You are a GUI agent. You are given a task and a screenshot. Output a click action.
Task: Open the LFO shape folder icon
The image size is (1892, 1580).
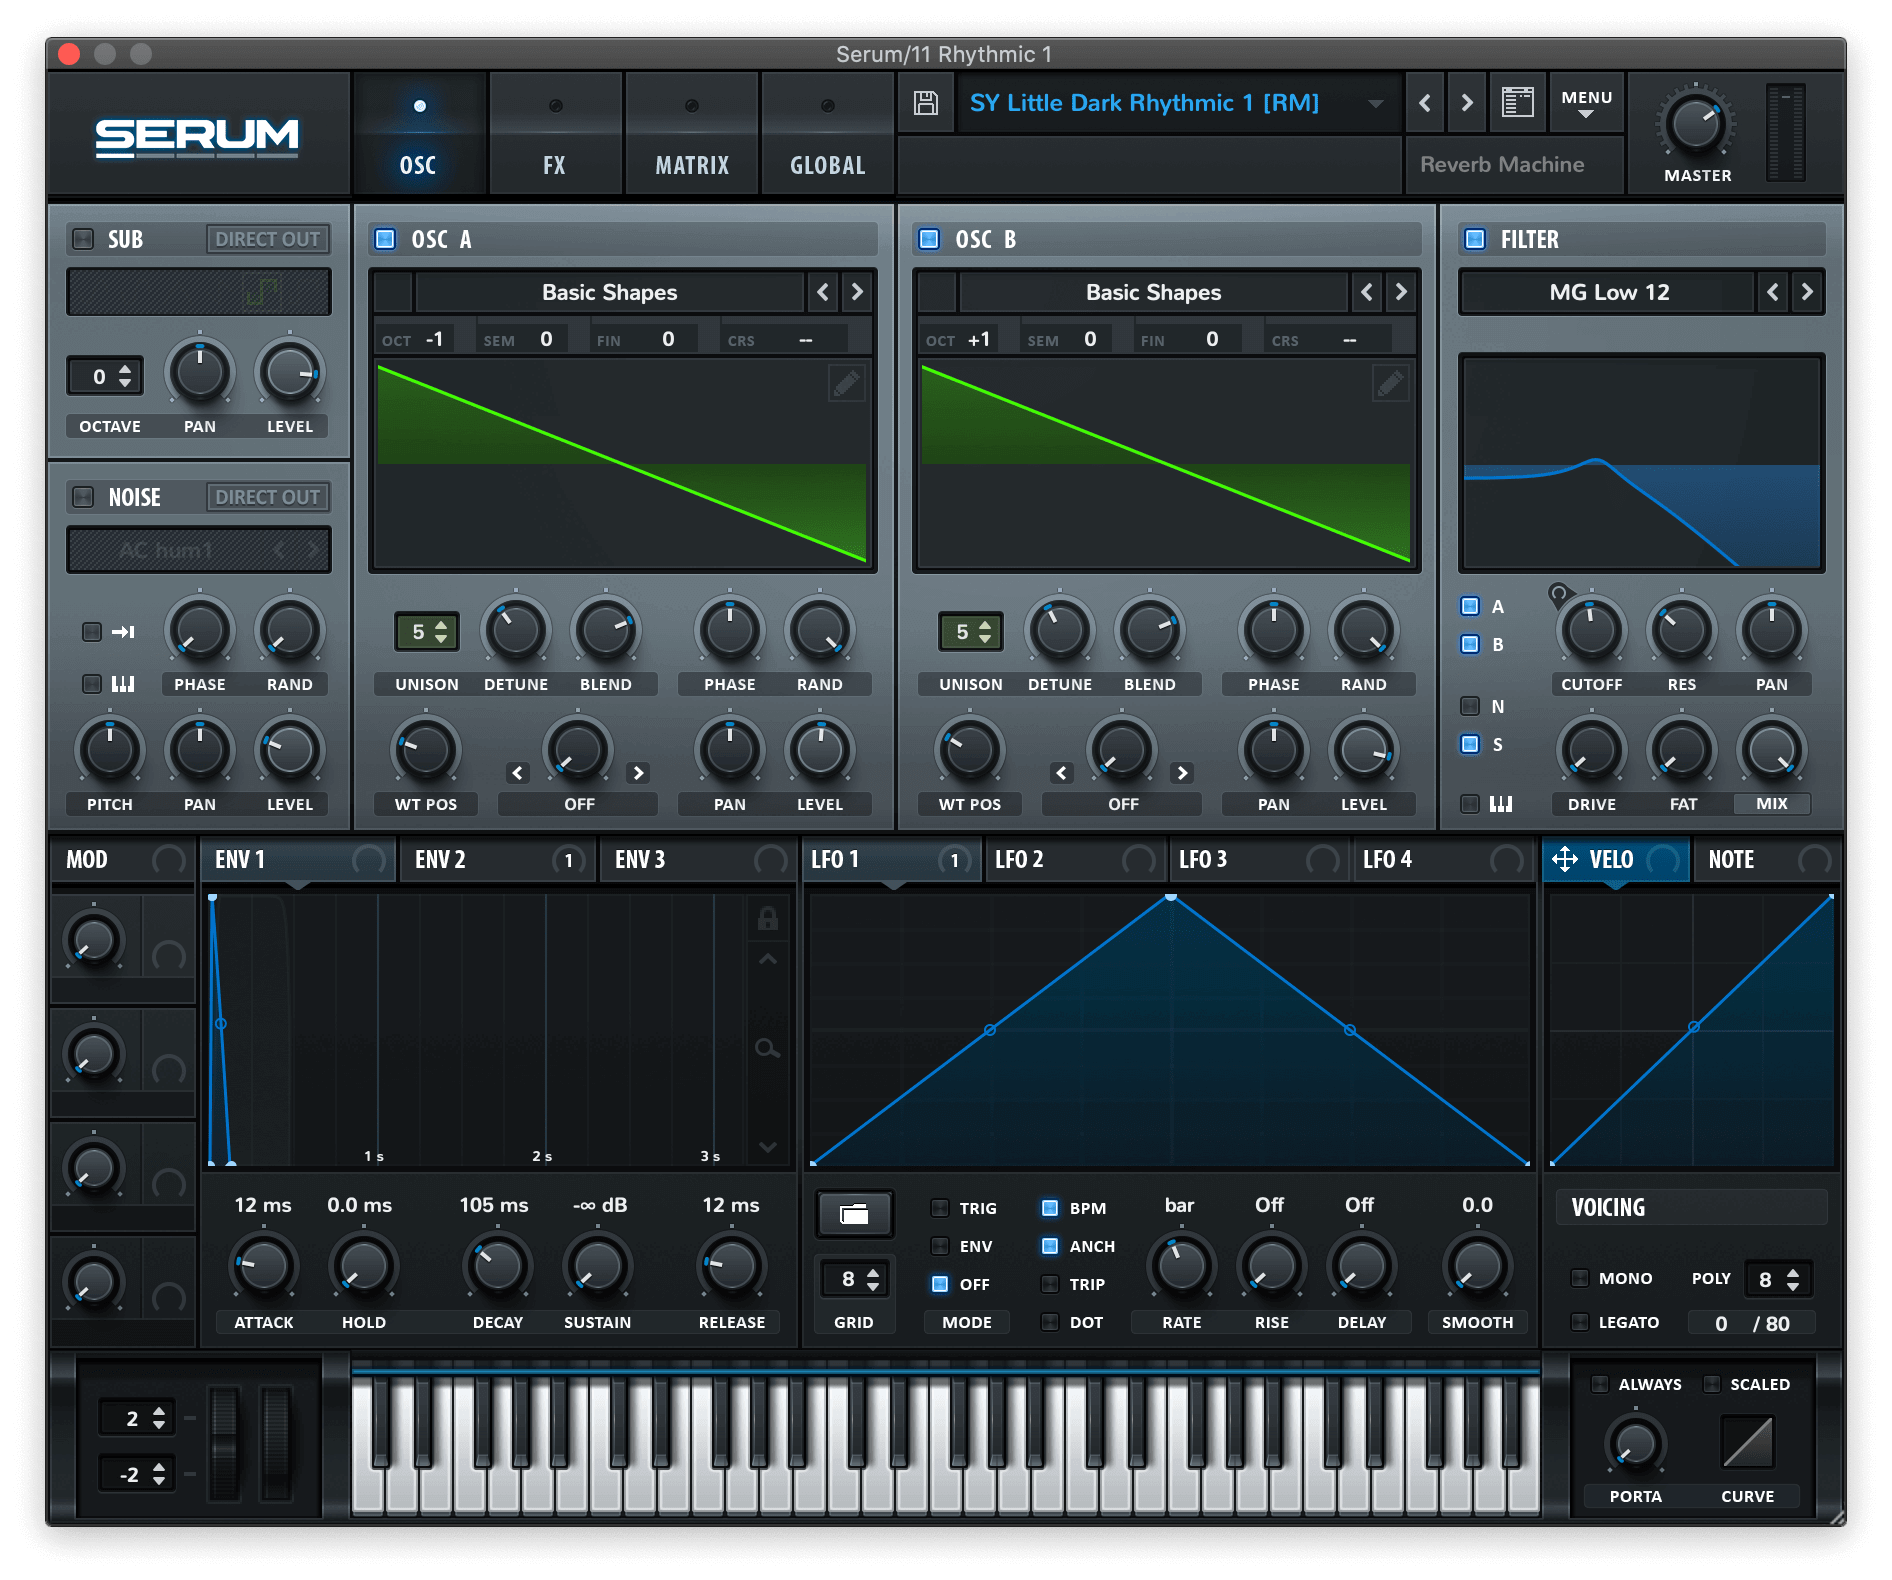[854, 1214]
